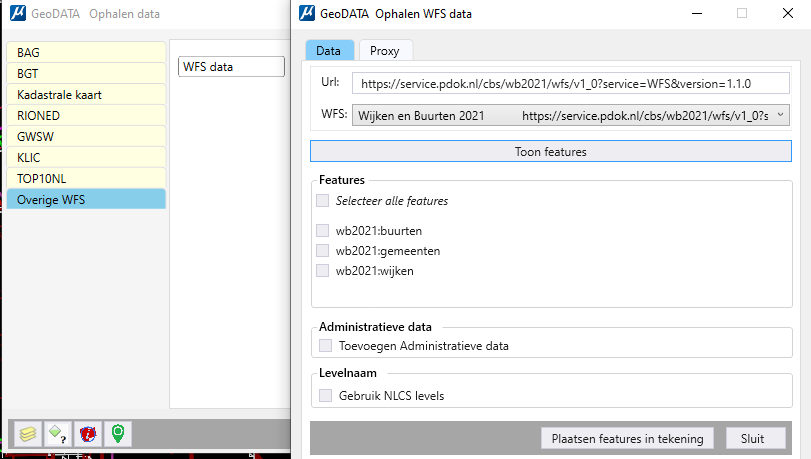811x459 pixels.
Task: Check Selecteer alle features
Action: [x=322, y=201]
